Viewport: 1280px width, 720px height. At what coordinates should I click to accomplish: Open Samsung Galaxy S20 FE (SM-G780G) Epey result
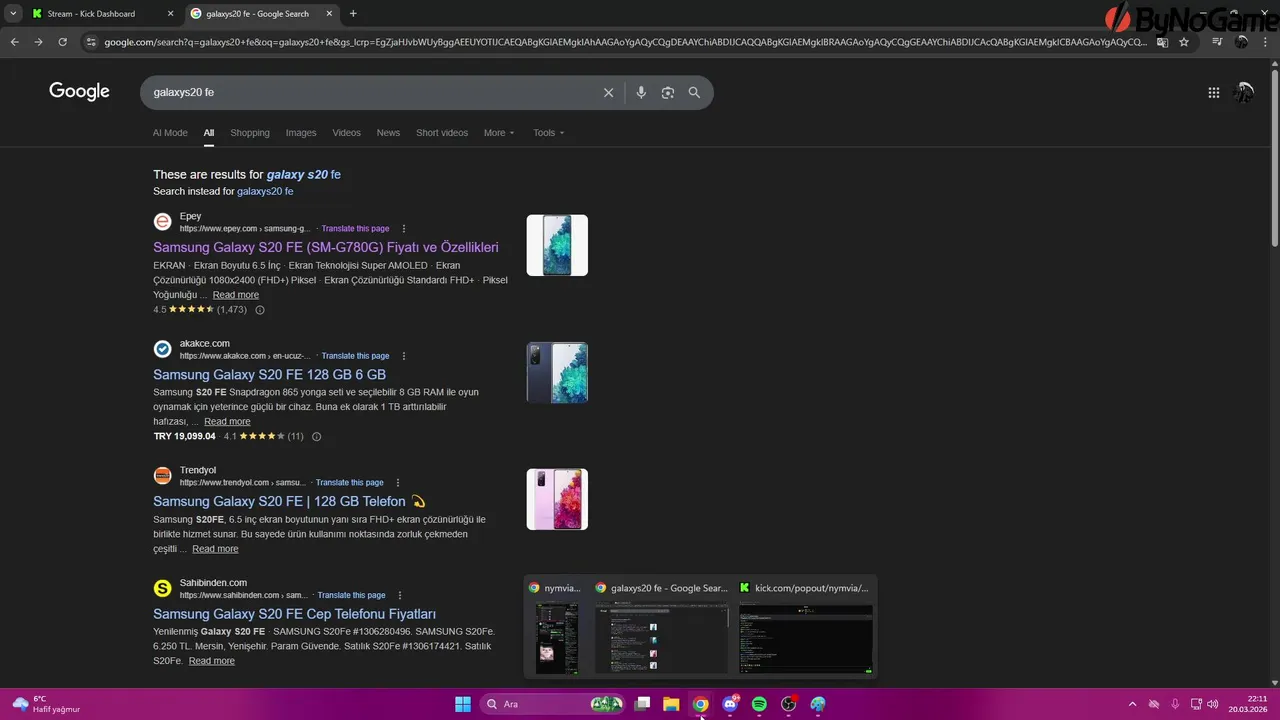[x=326, y=247]
